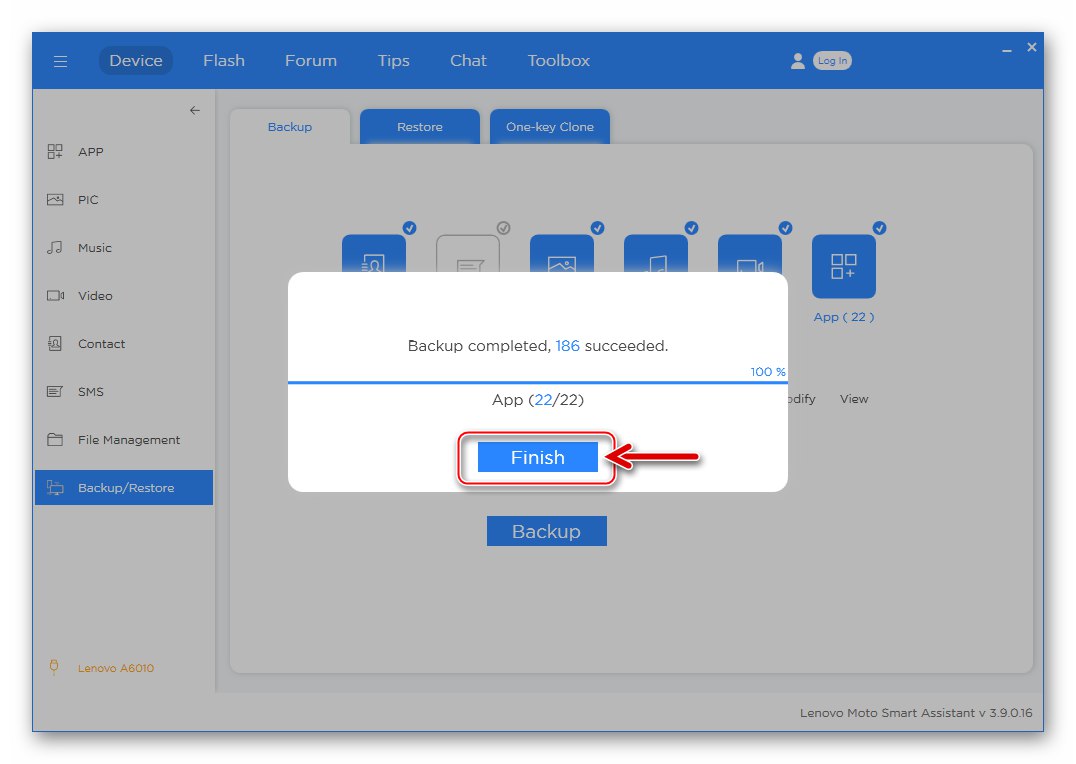
Task: Select the contacts backup category tile
Action: [x=374, y=254]
